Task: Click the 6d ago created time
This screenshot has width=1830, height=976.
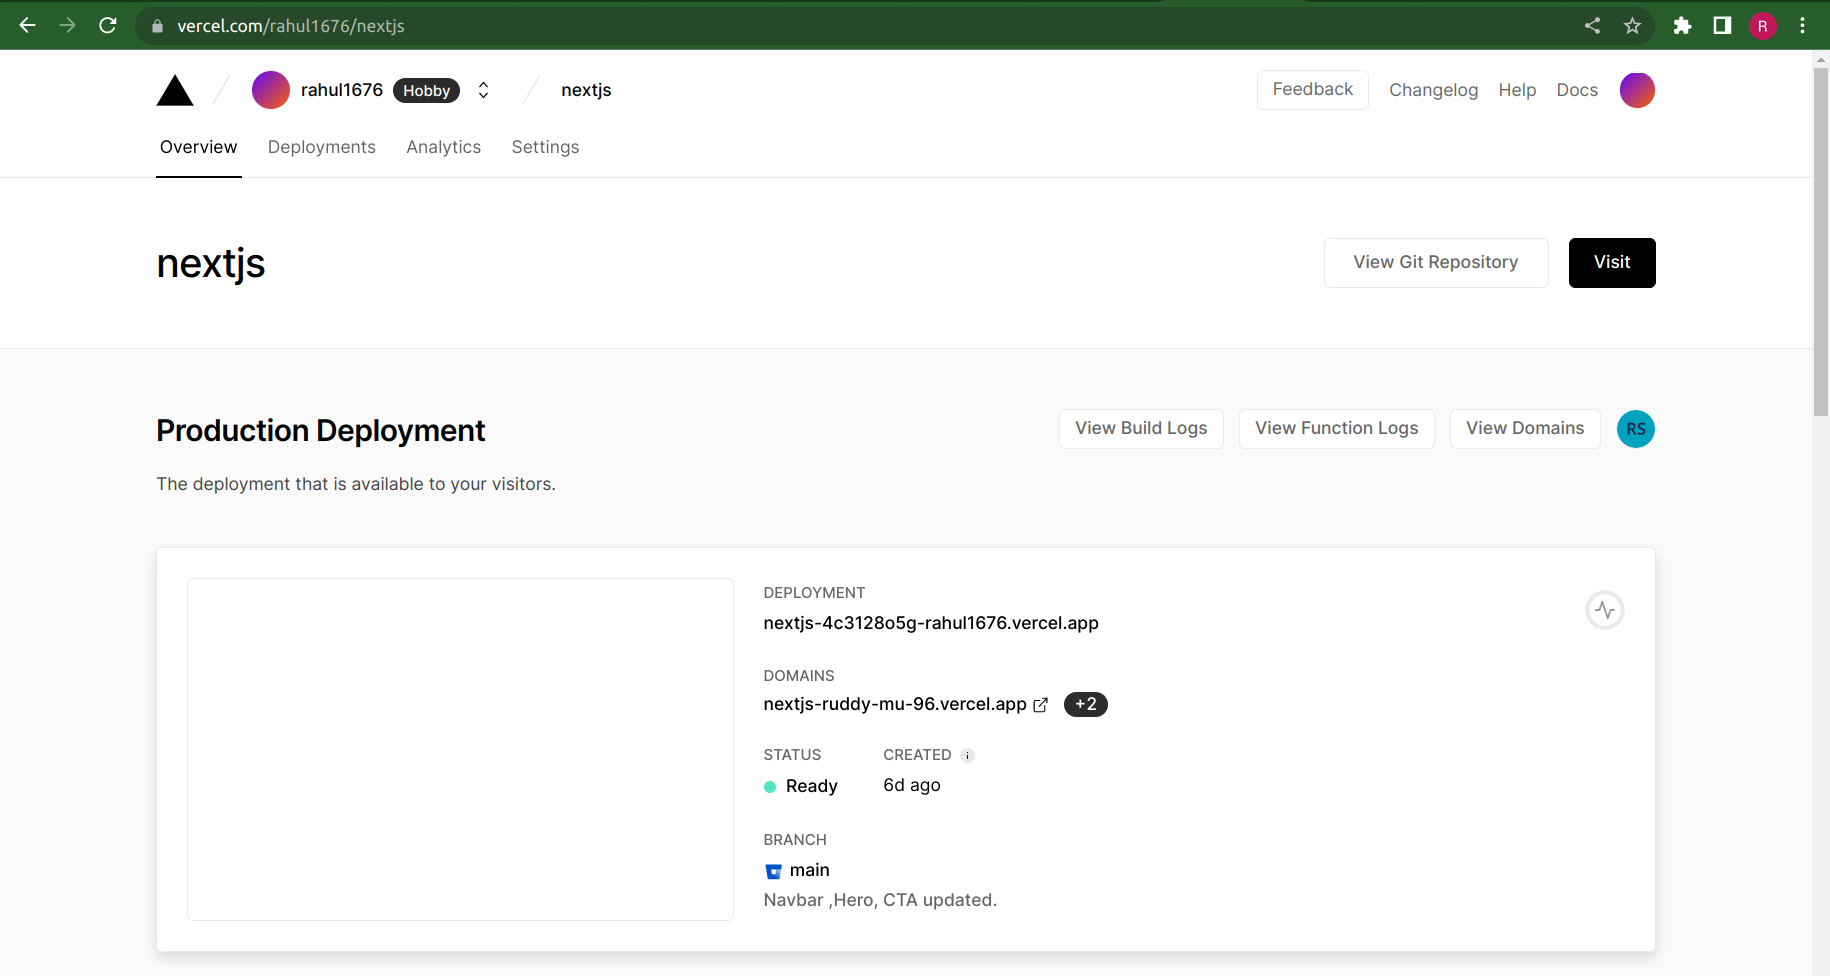Action: tap(912, 785)
